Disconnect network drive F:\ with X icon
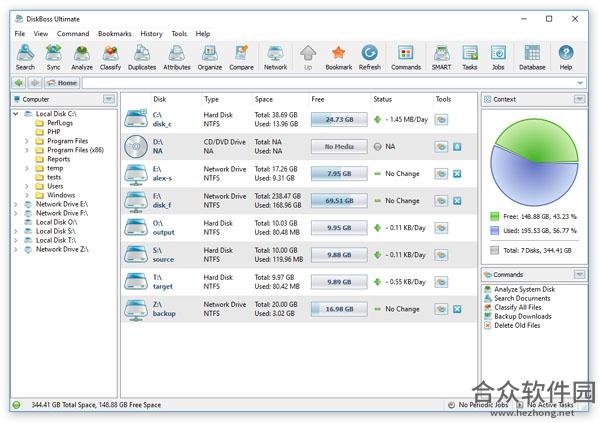This screenshot has height=423, width=600. [x=457, y=201]
